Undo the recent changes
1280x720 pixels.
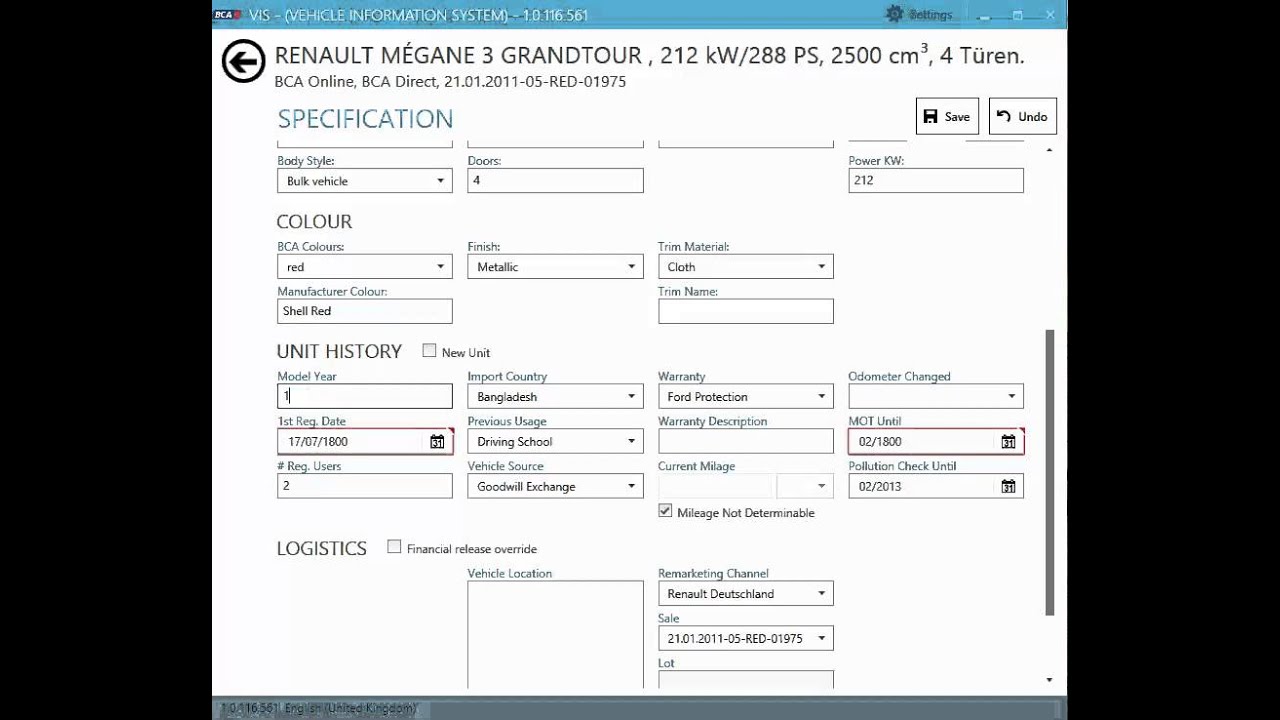click(x=1022, y=116)
